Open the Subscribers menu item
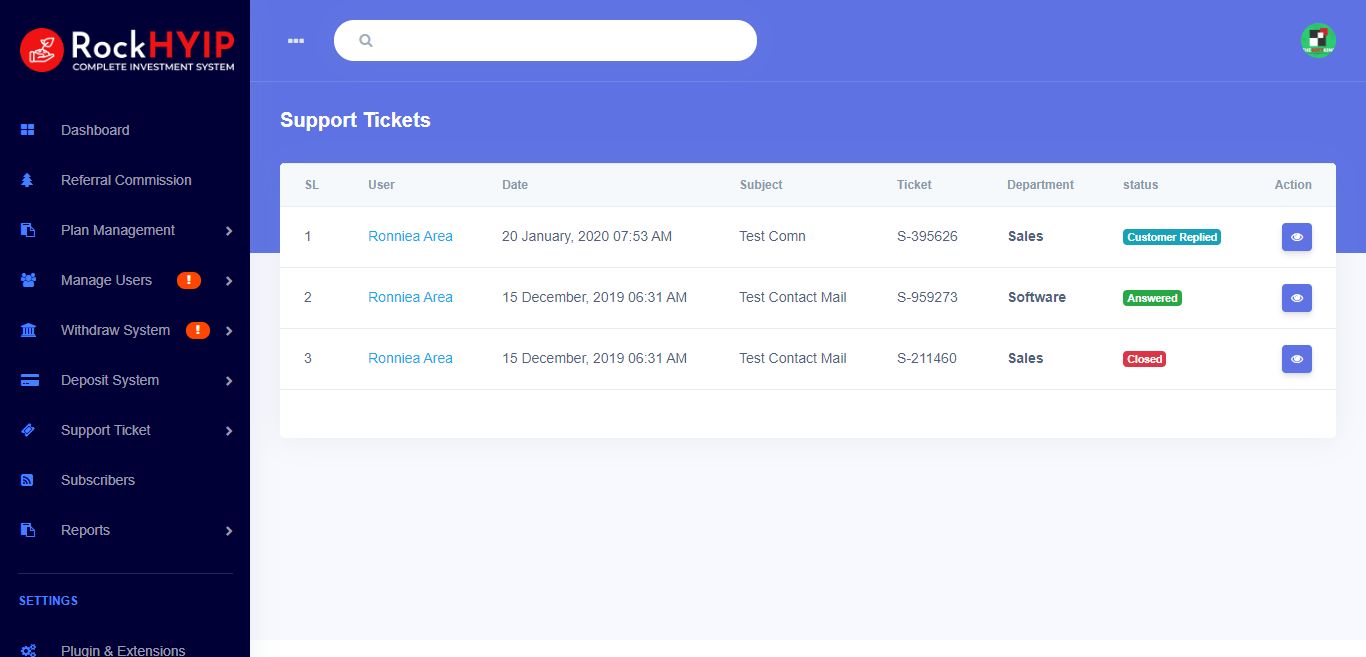Screen dimensions: 1366x657 [98, 480]
